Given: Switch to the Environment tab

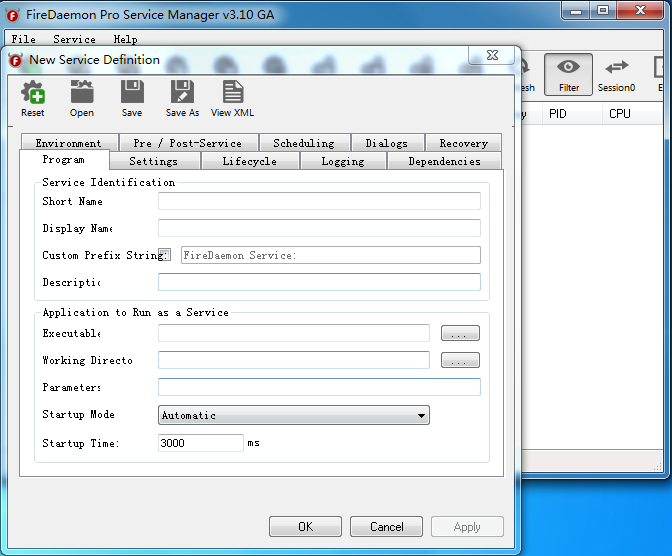Looking at the screenshot, I should click(x=69, y=143).
